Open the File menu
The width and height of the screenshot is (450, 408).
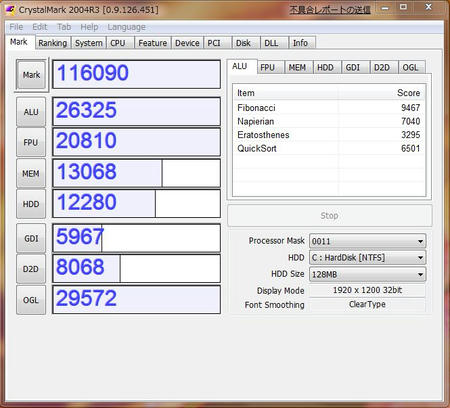(x=16, y=27)
